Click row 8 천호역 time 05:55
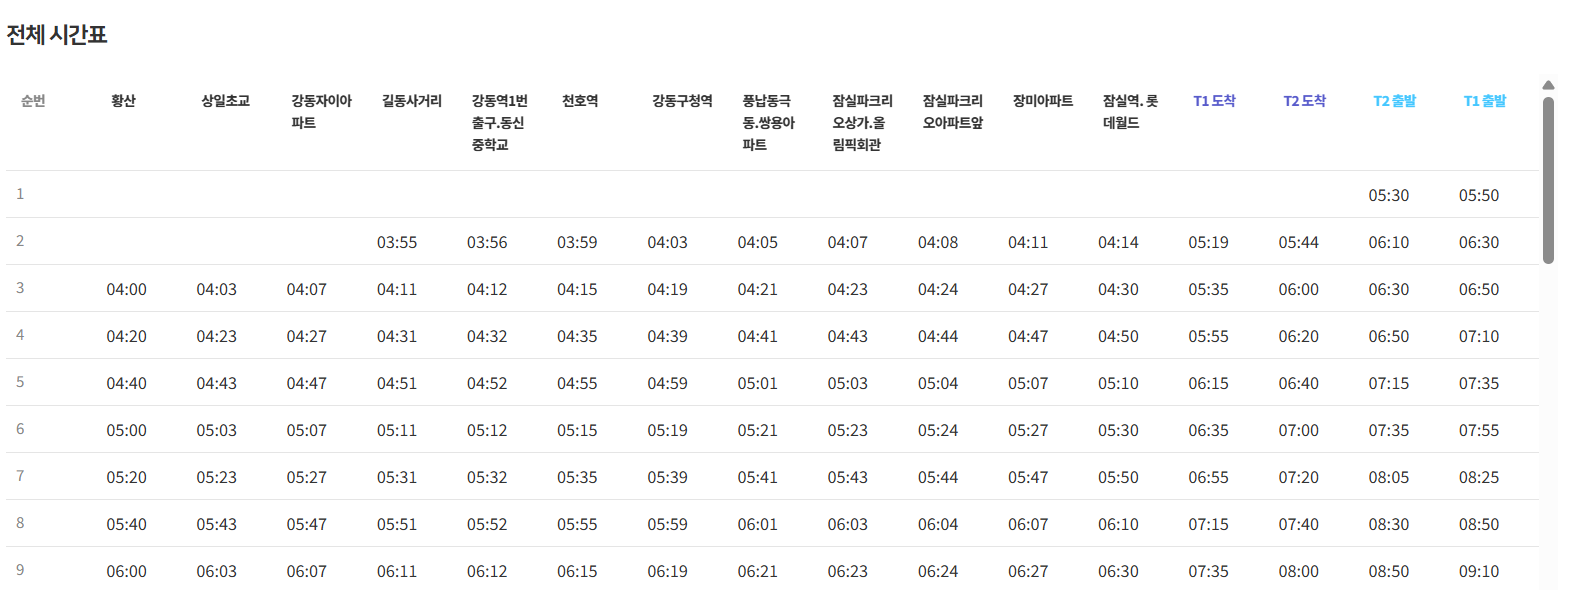 coord(577,525)
